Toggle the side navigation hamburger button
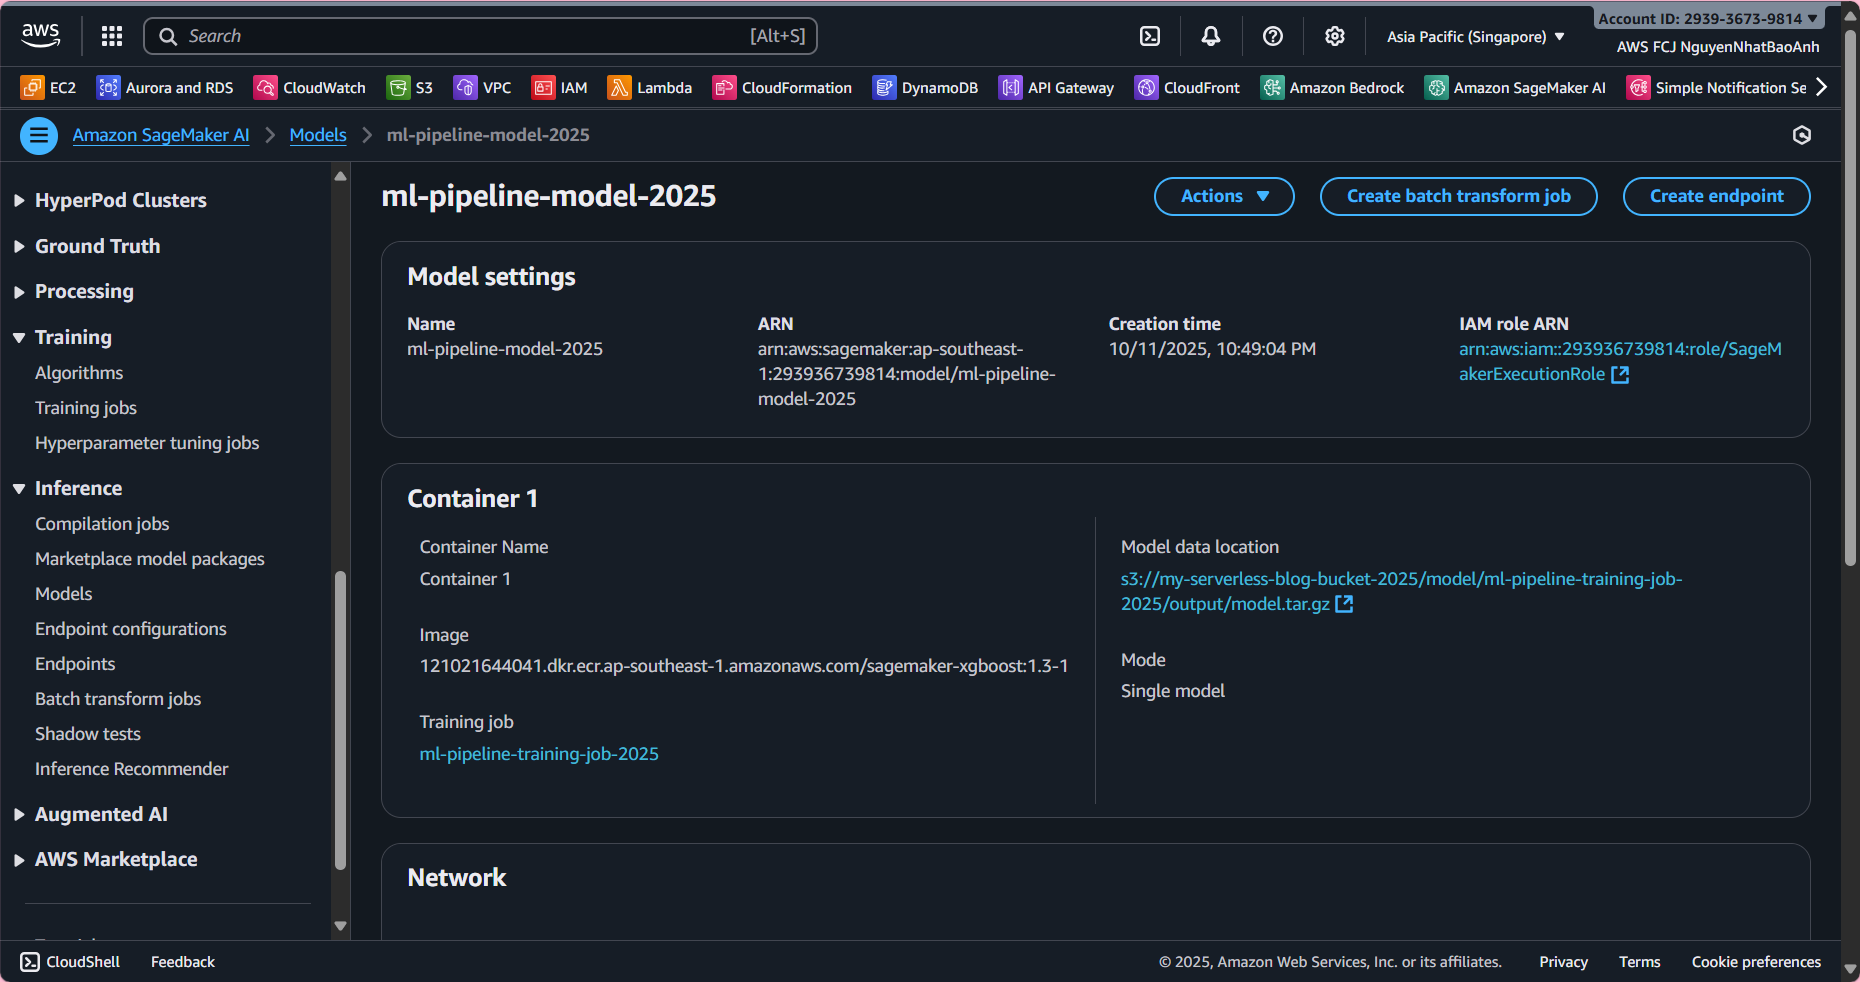1860x982 pixels. tap(39, 135)
